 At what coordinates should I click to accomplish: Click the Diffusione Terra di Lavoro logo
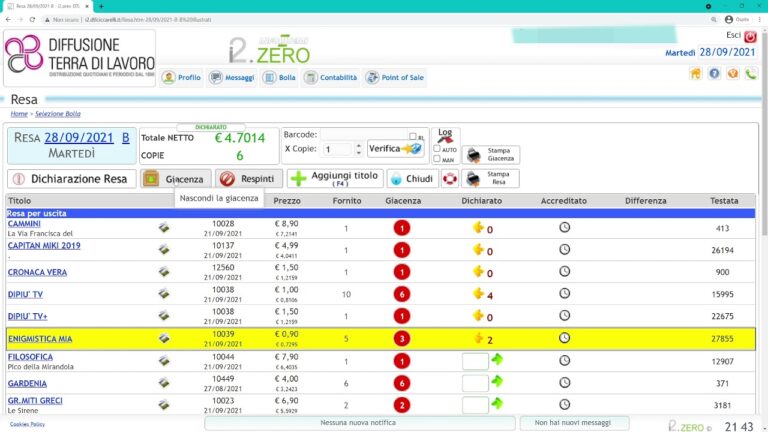point(80,58)
